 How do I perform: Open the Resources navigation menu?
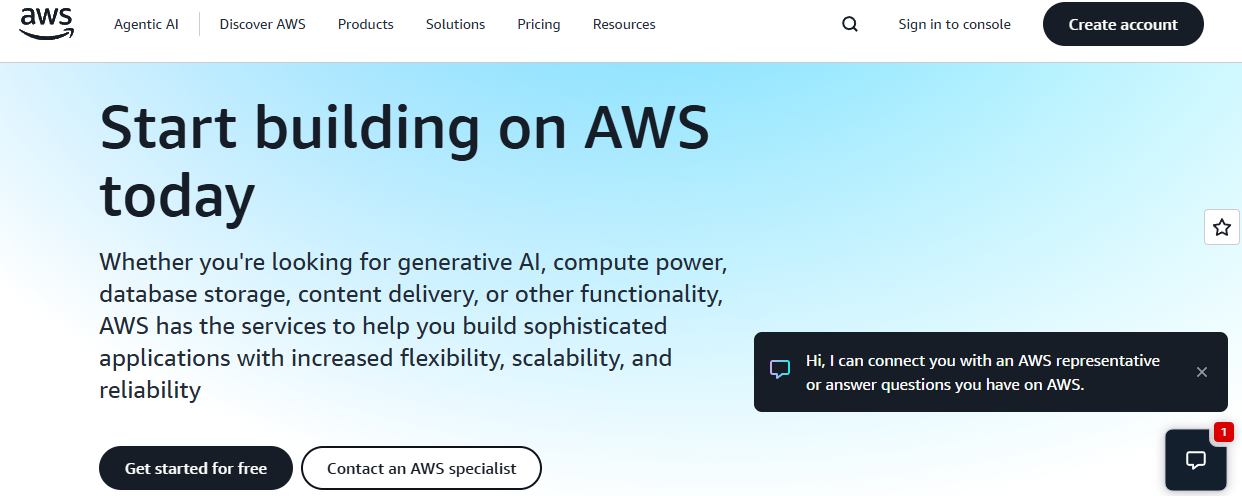(x=624, y=24)
